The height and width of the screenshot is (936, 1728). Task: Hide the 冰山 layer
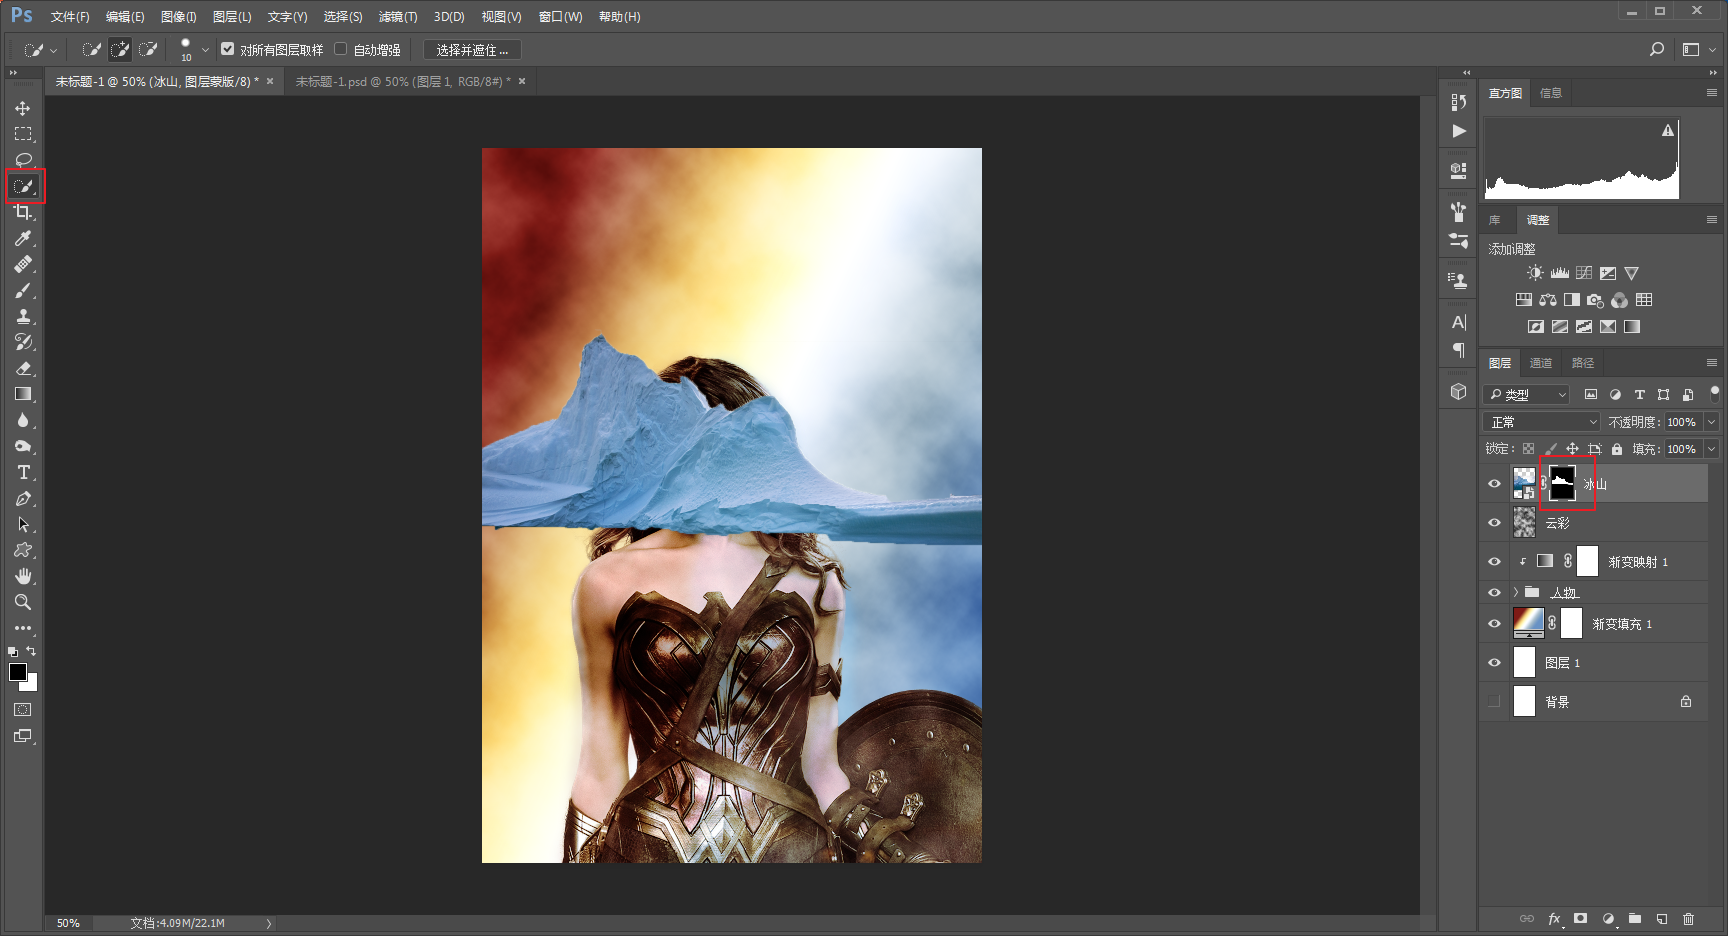coord(1495,484)
